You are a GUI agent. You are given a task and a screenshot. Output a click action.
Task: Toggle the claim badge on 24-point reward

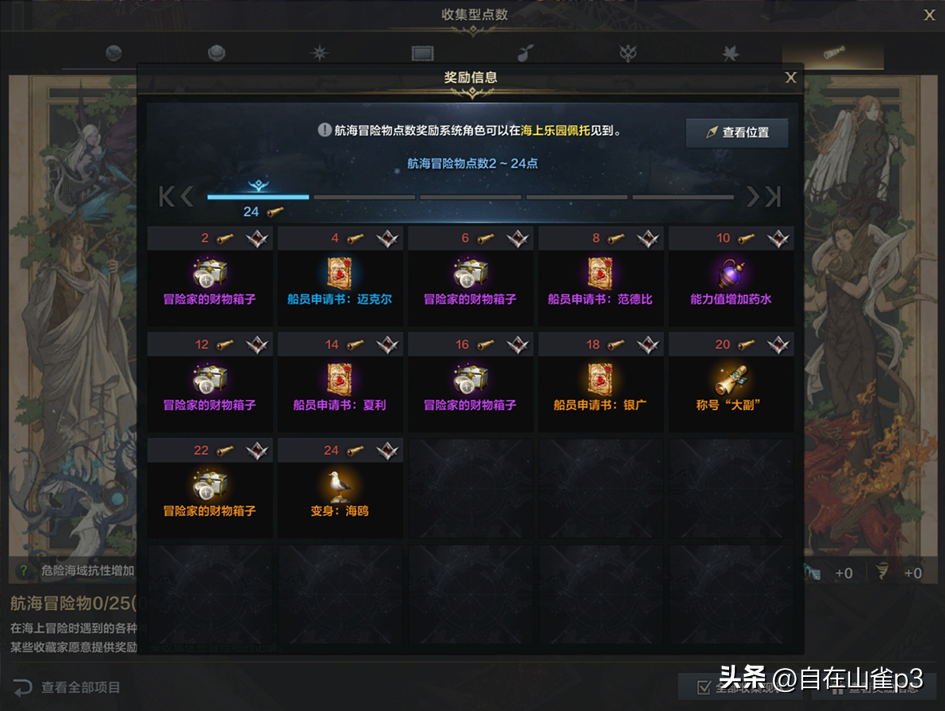pos(388,451)
